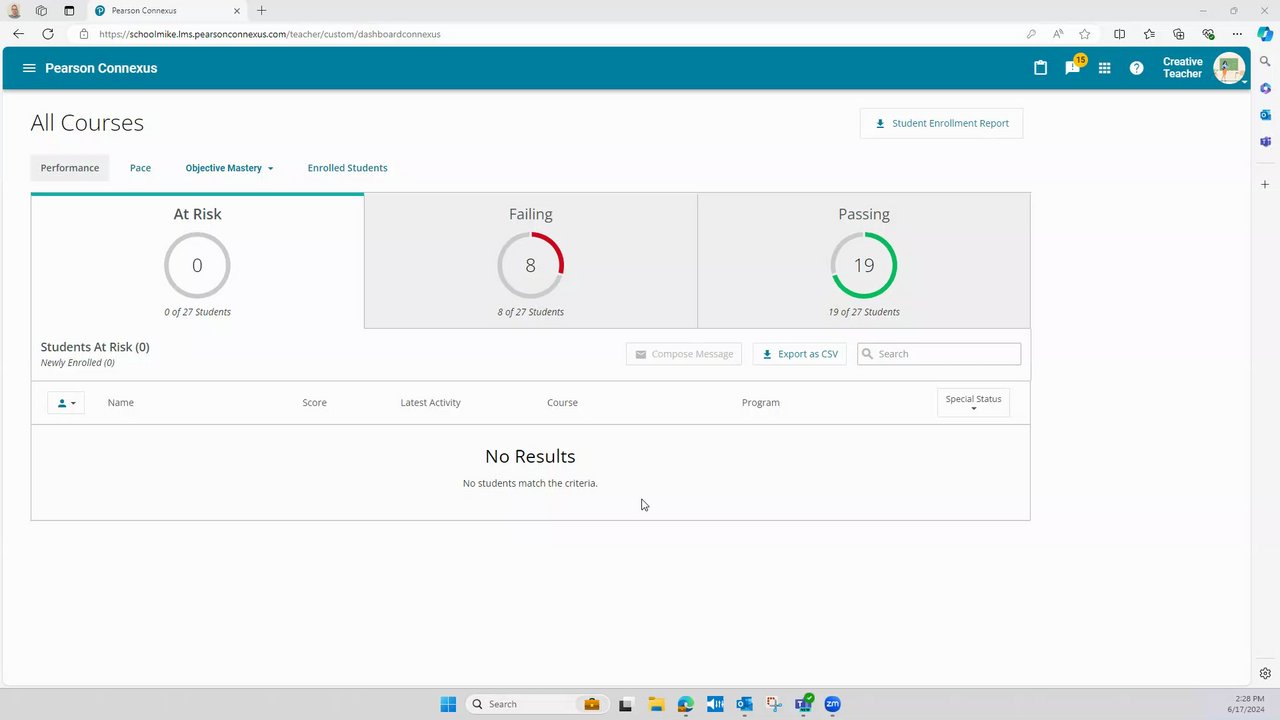Sort by Latest Activity column
The height and width of the screenshot is (720, 1280).
[430, 403]
